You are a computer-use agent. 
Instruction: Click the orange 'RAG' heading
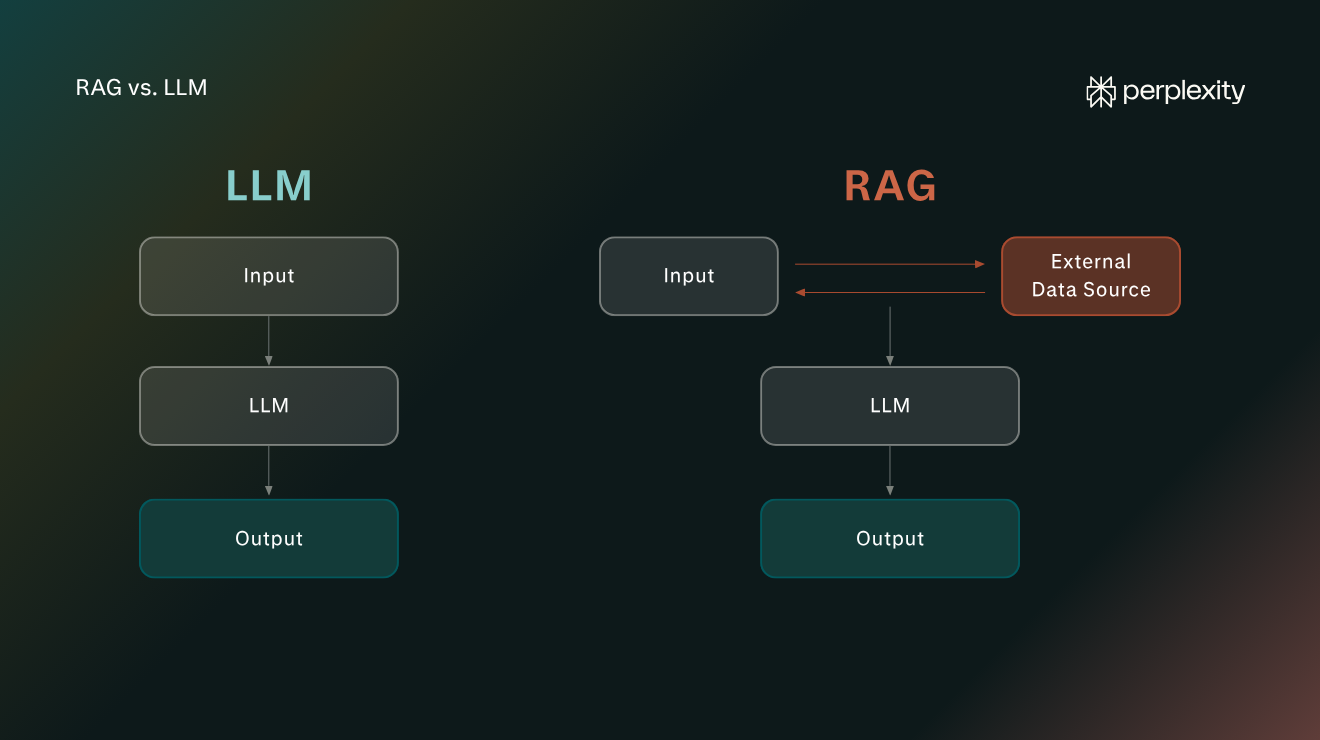click(x=890, y=186)
